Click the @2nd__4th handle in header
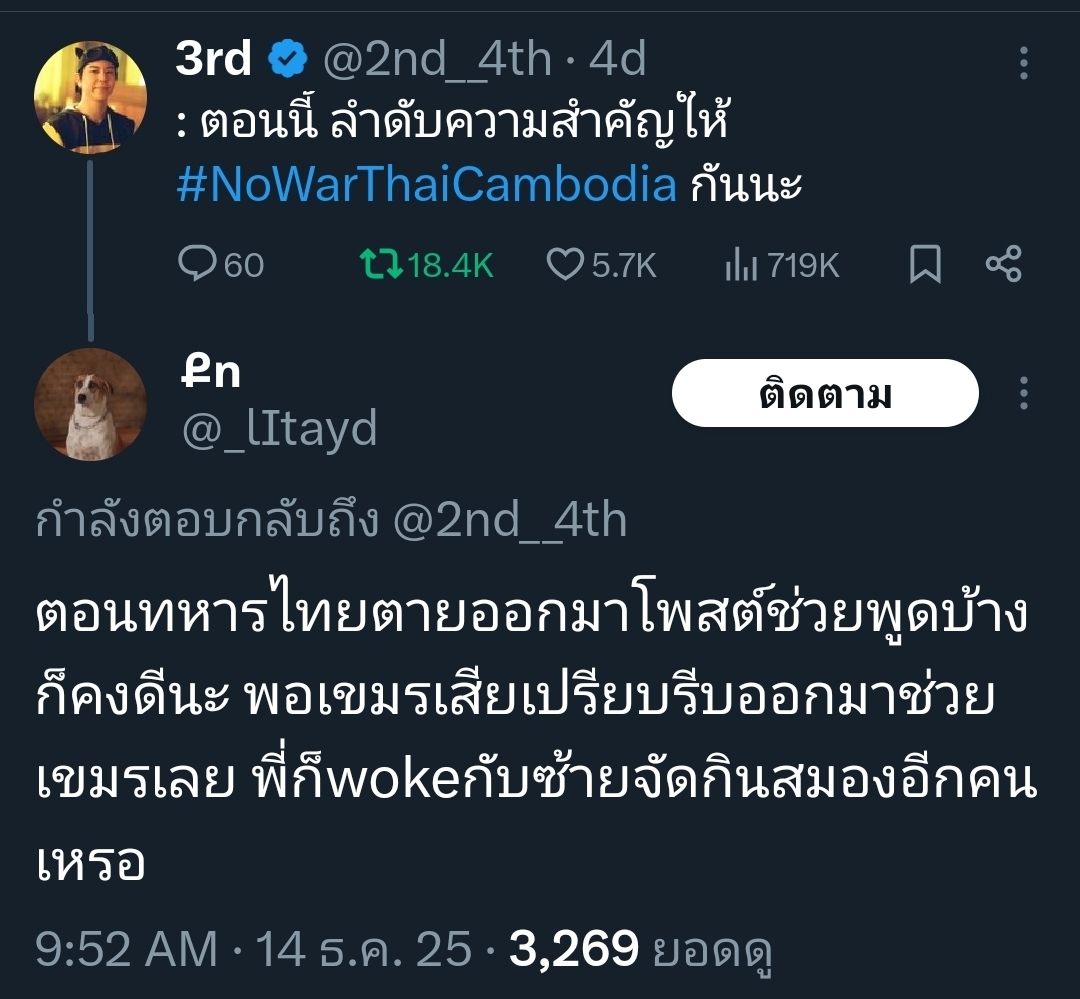Viewport: 1080px width, 999px height. [x=437, y=62]
